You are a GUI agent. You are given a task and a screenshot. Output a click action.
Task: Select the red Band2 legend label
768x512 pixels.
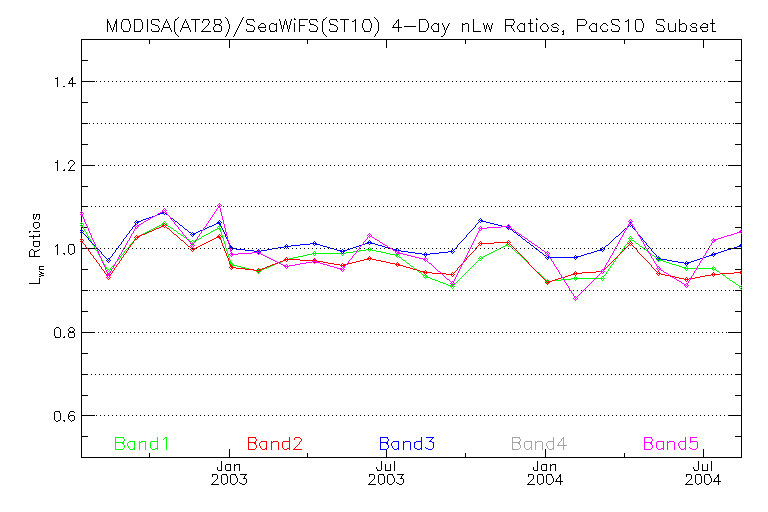click(x=275, y=444)
